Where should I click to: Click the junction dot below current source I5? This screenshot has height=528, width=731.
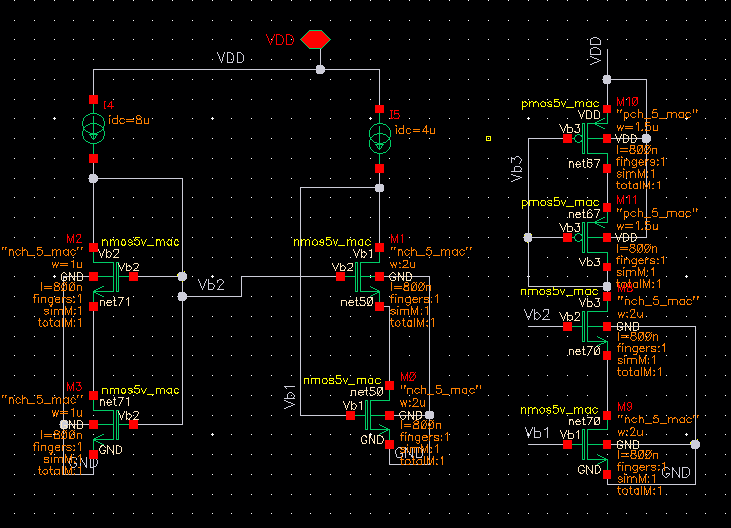pos(379,188)
